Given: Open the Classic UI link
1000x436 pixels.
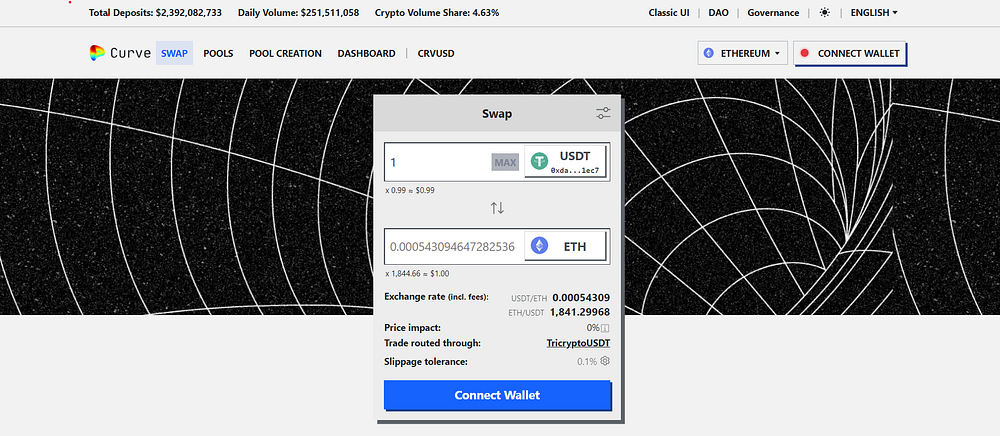Looking at the screenshot, I should tap(669, 13).
